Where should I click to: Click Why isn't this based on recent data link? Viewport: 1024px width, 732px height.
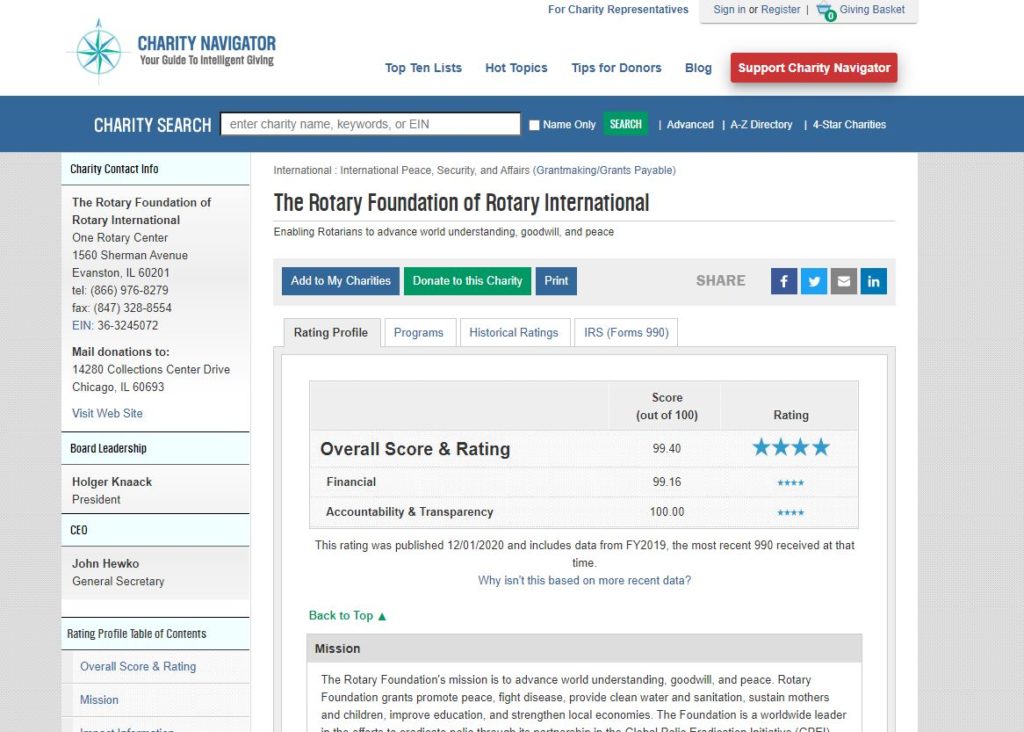point(584,581)
